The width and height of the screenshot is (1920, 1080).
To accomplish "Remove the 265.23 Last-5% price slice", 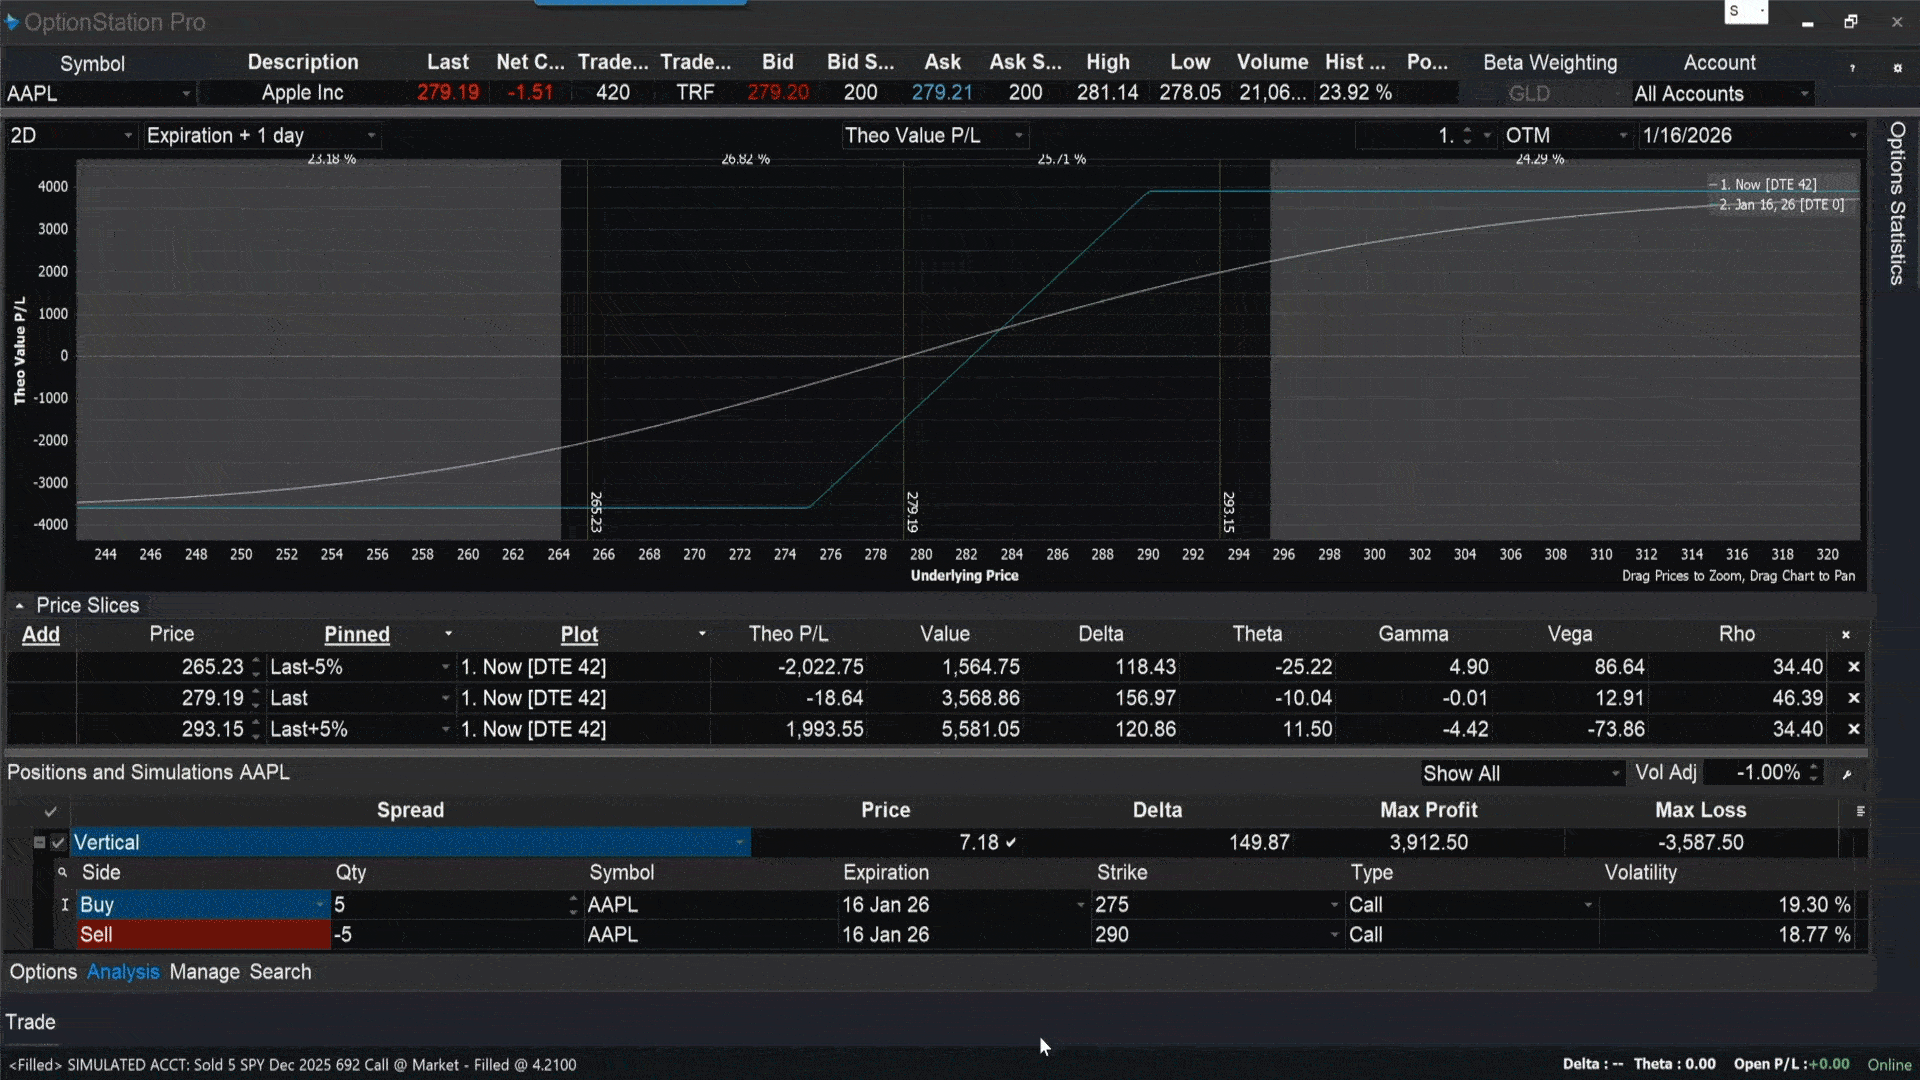I will click(x=1853, y=667).
